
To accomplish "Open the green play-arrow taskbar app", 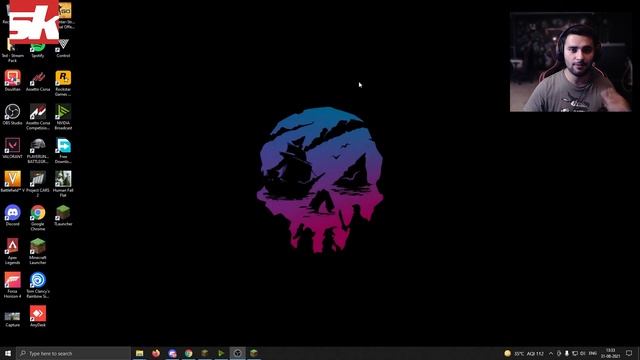I will tap(221, 353).
